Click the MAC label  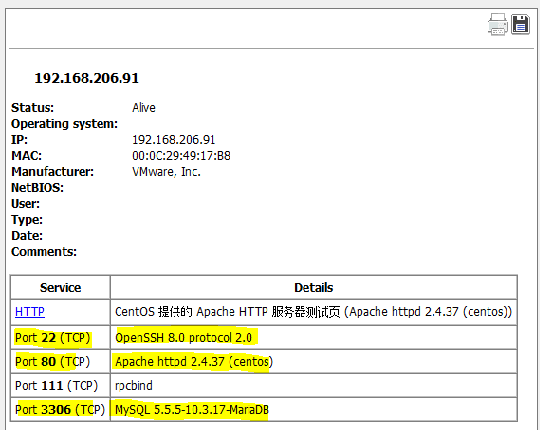click(27, 156)
